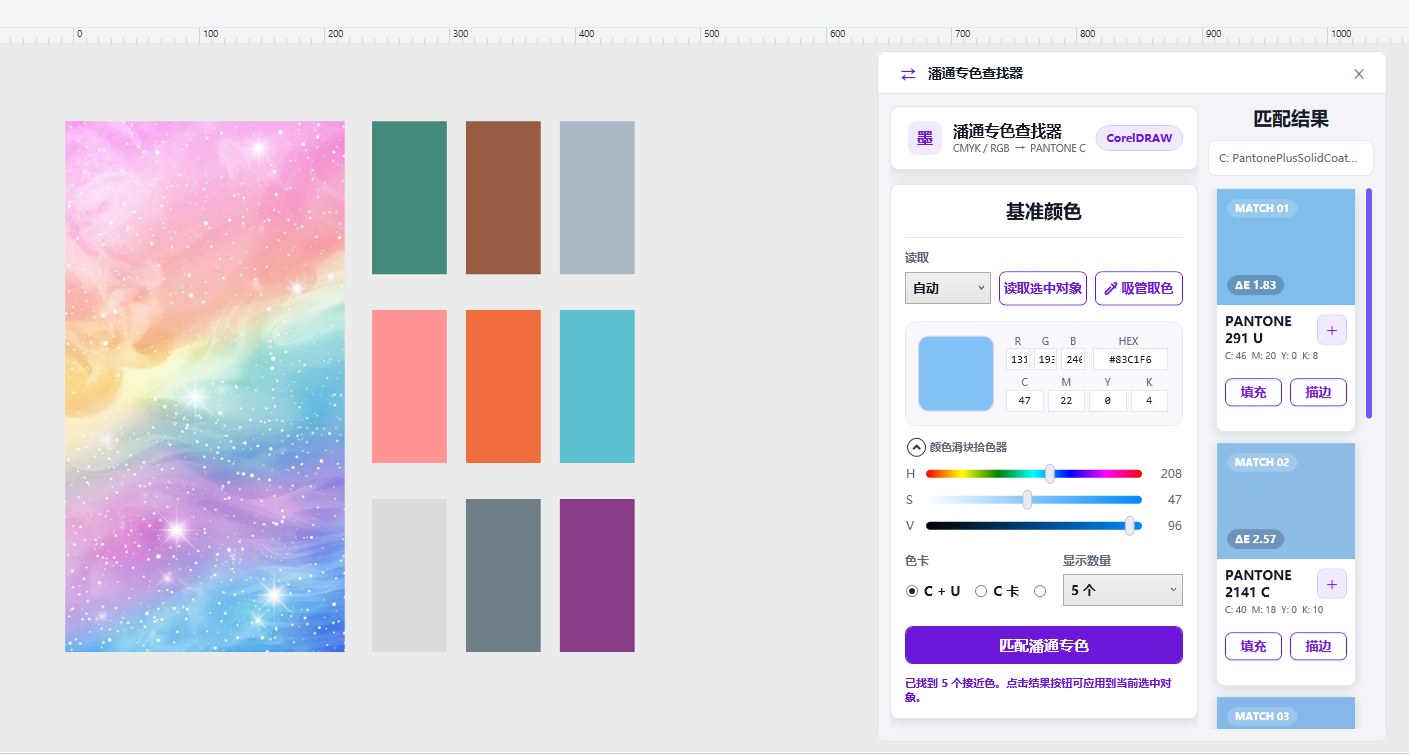
Task: Click 描边 for PANTONE 291 U
Action: point(1318,392)
